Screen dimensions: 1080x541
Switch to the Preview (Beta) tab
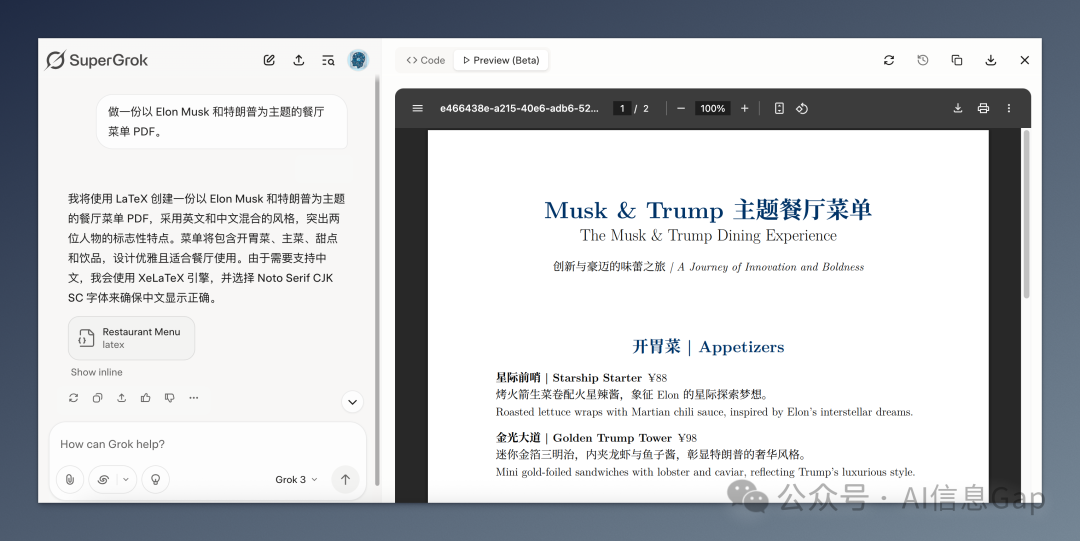[501, 61]
